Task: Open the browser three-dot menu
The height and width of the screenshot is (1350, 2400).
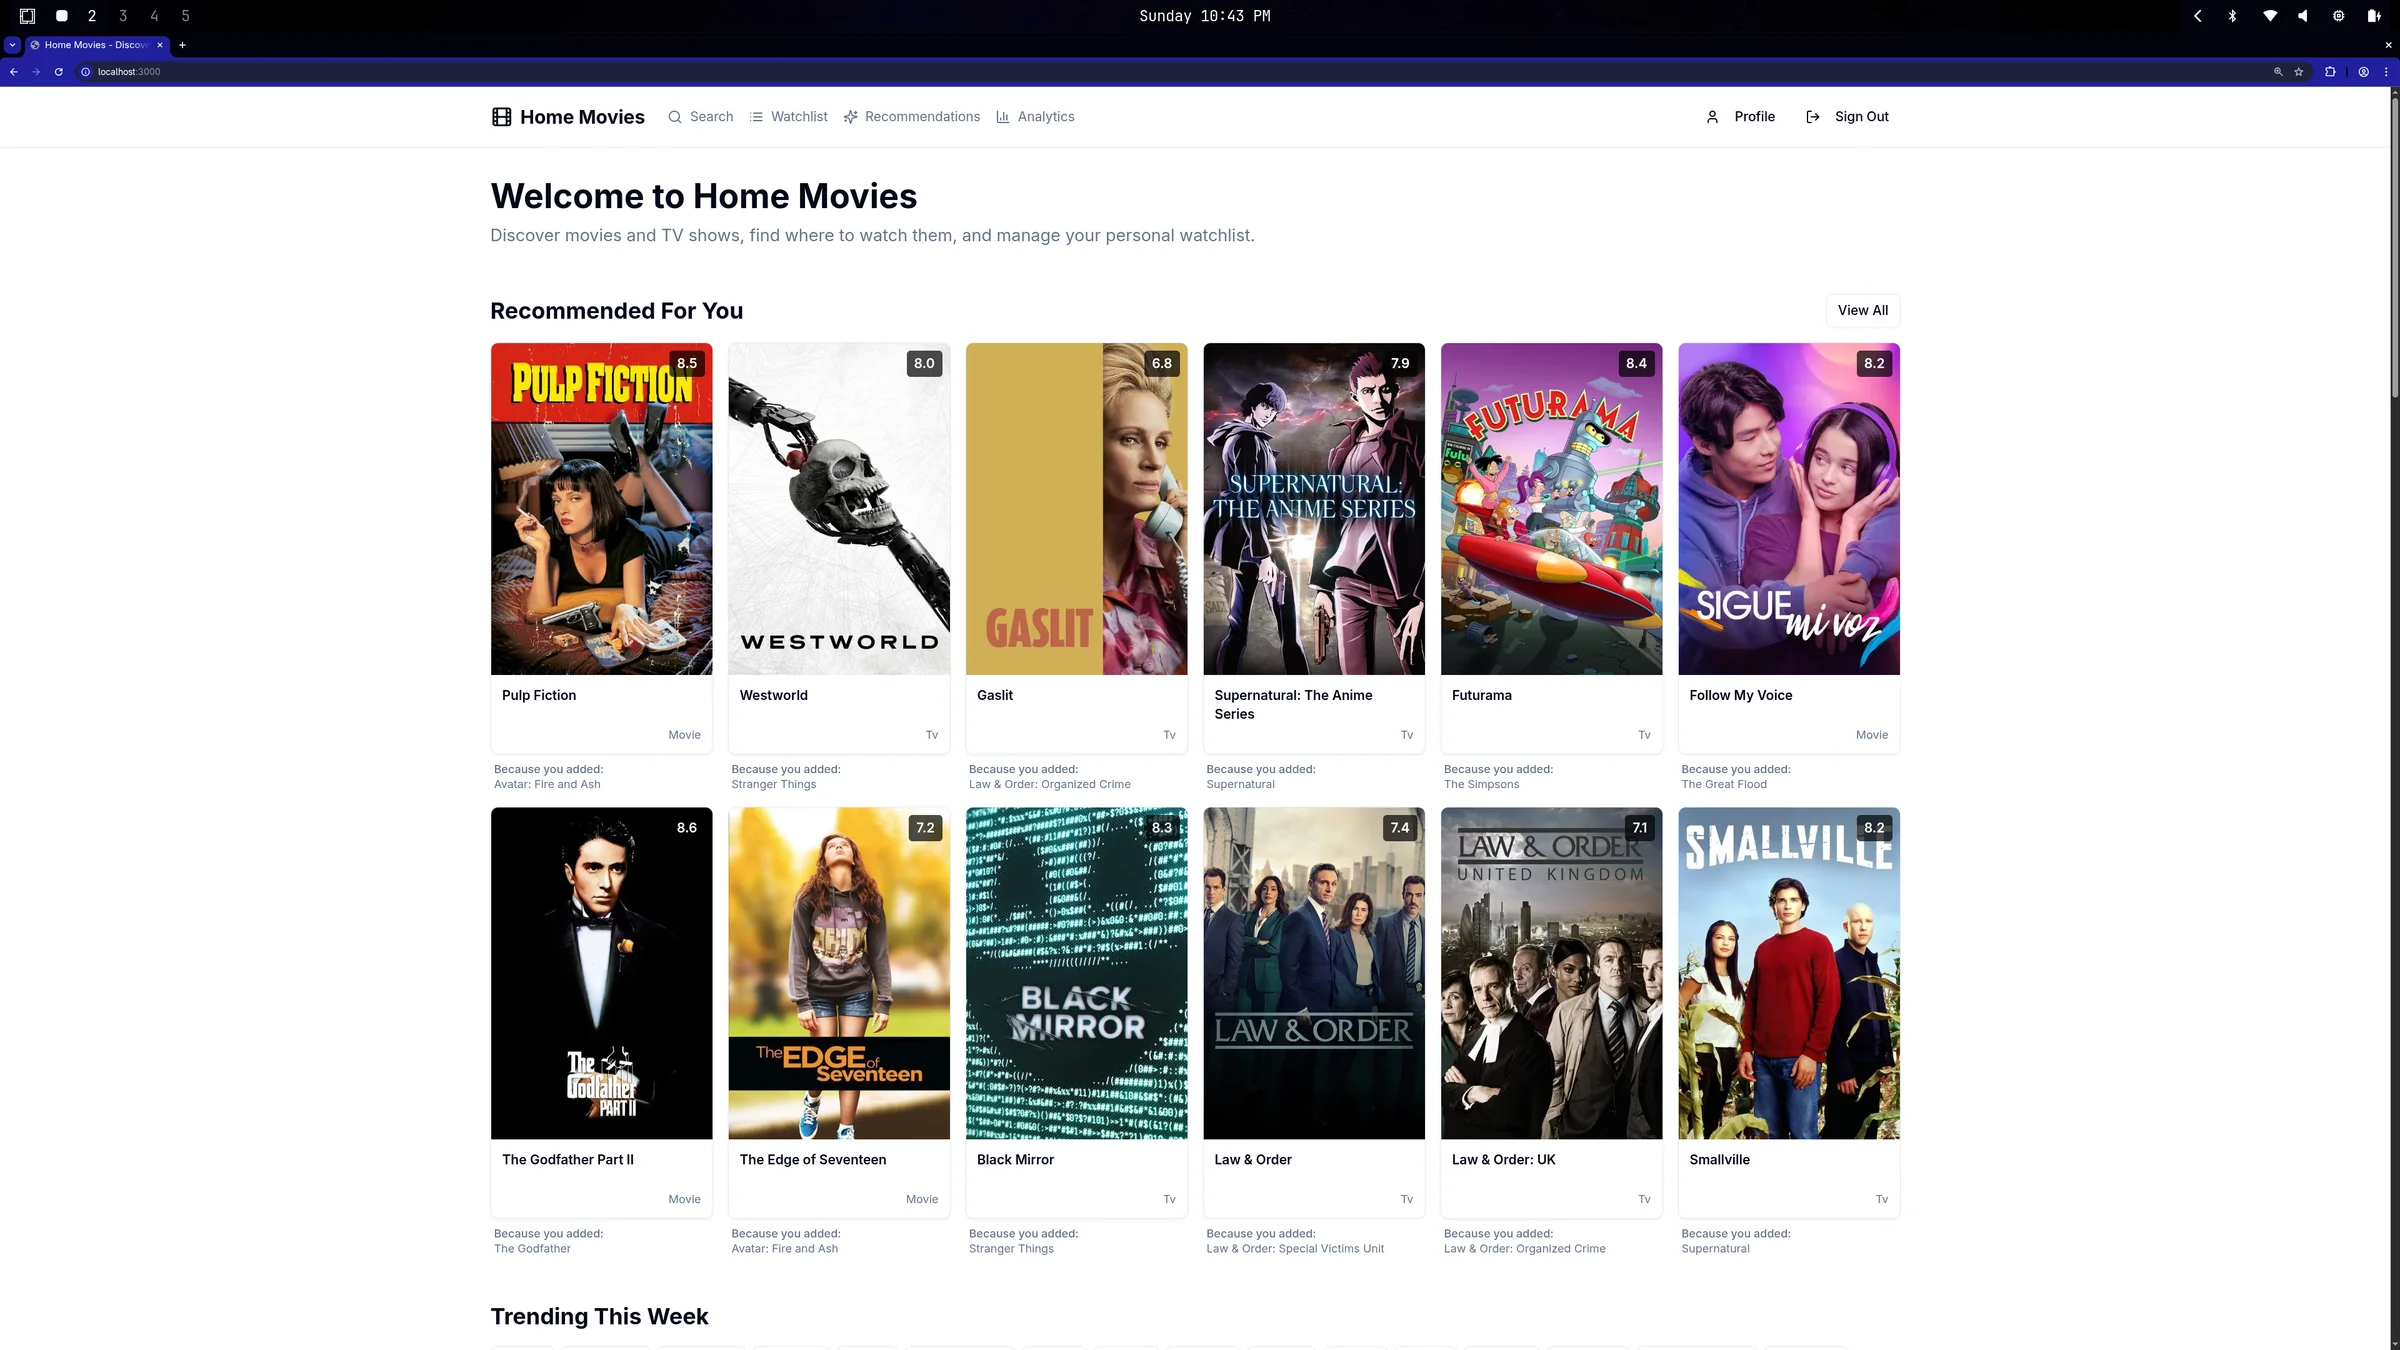Action: coord(2386,72)
